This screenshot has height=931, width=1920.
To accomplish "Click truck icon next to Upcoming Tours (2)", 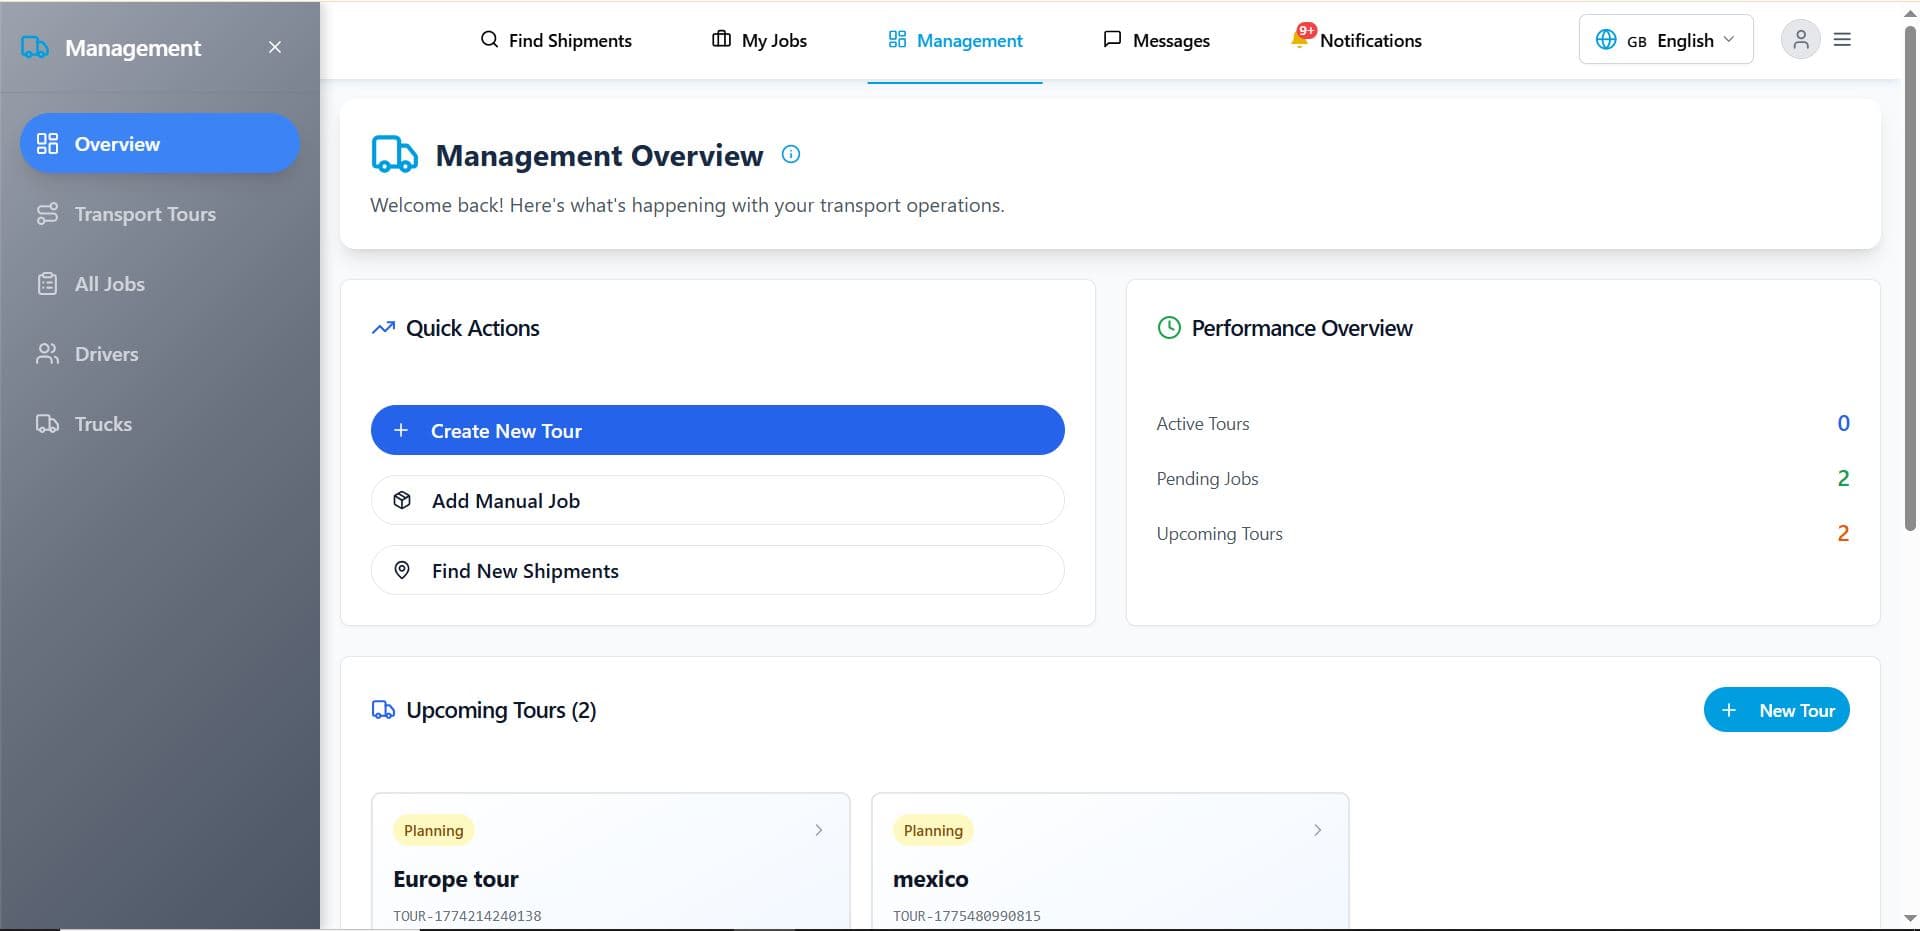I will point(383,710).
